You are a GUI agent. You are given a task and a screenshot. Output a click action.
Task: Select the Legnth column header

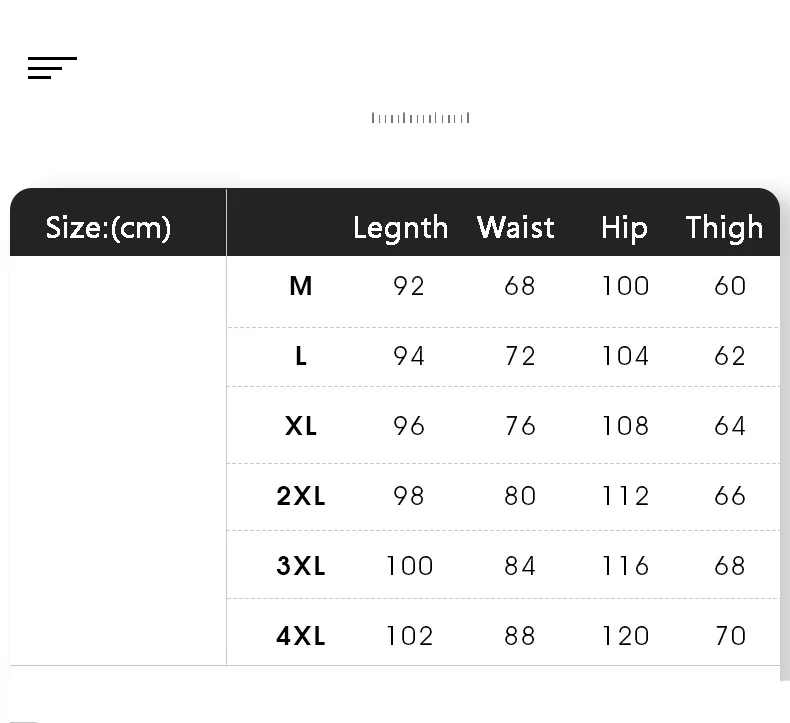(x=400, y=228)
